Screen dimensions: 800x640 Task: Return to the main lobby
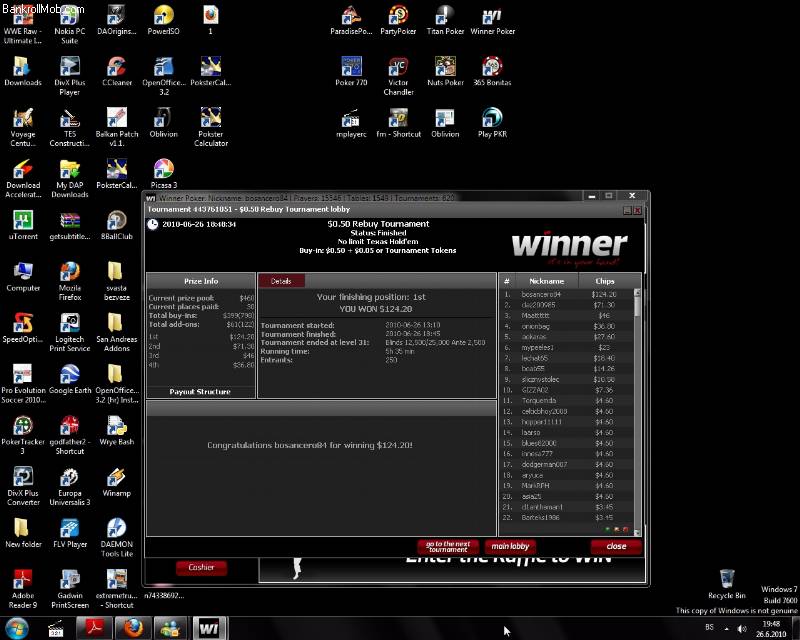(x=510, y=547)
